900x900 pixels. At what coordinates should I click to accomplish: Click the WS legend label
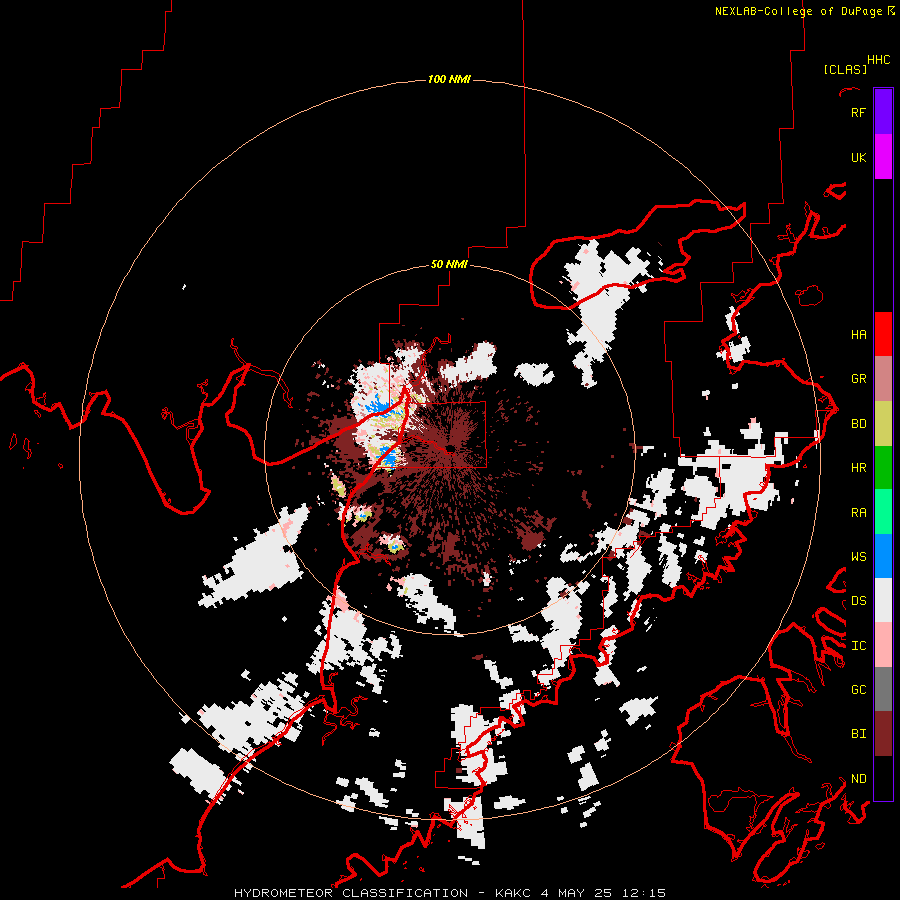pos(858,557)
